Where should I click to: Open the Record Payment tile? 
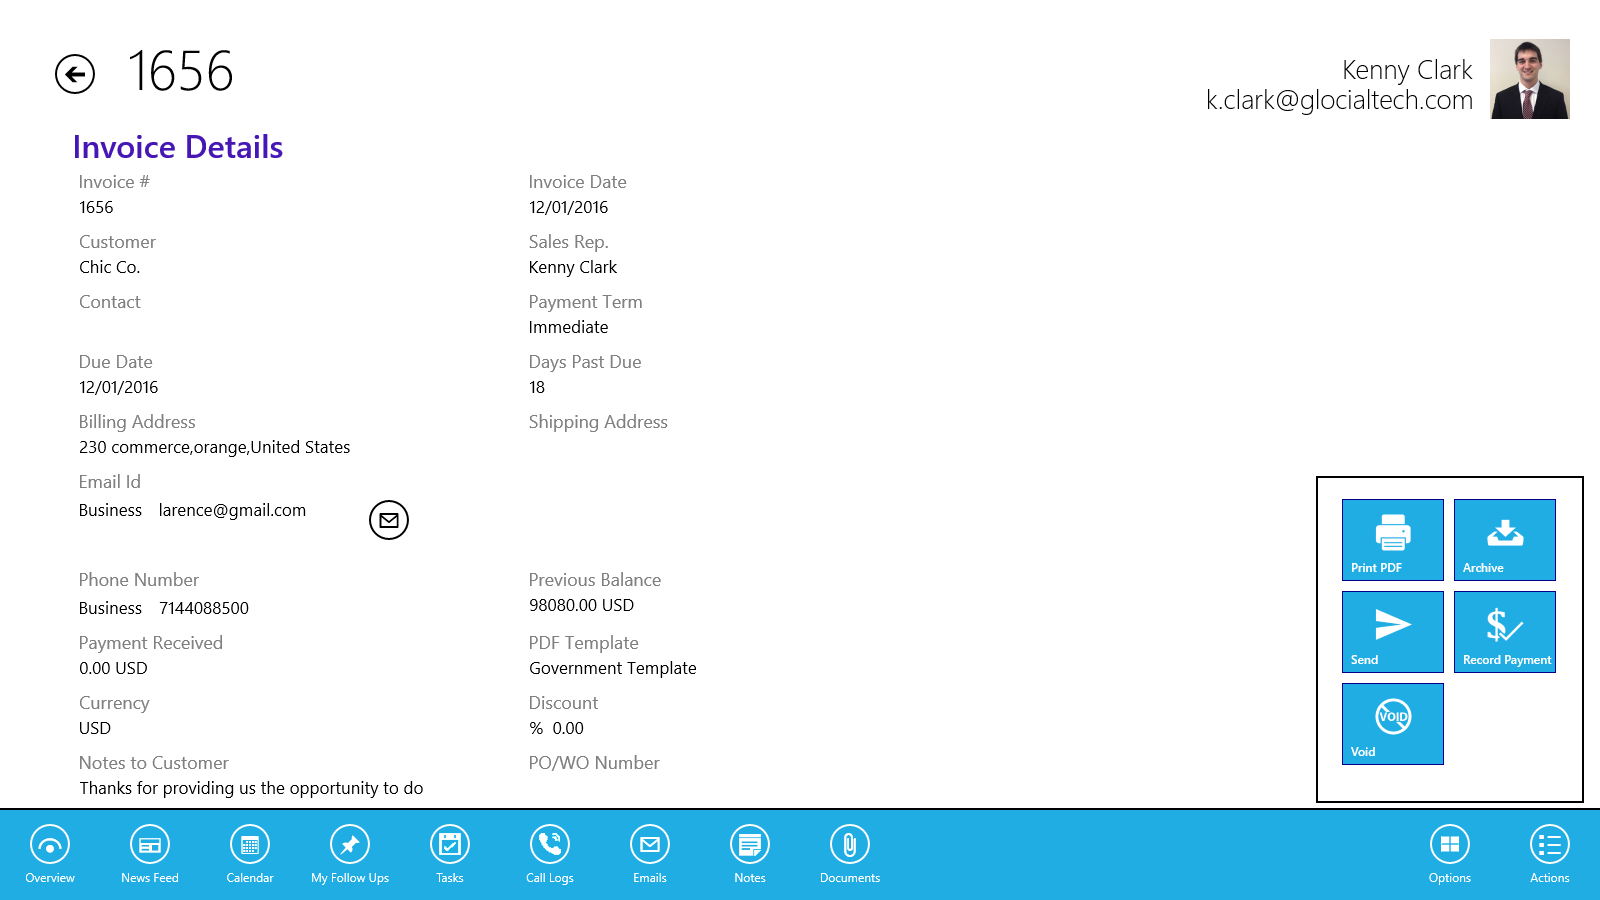click(1505, 632)
